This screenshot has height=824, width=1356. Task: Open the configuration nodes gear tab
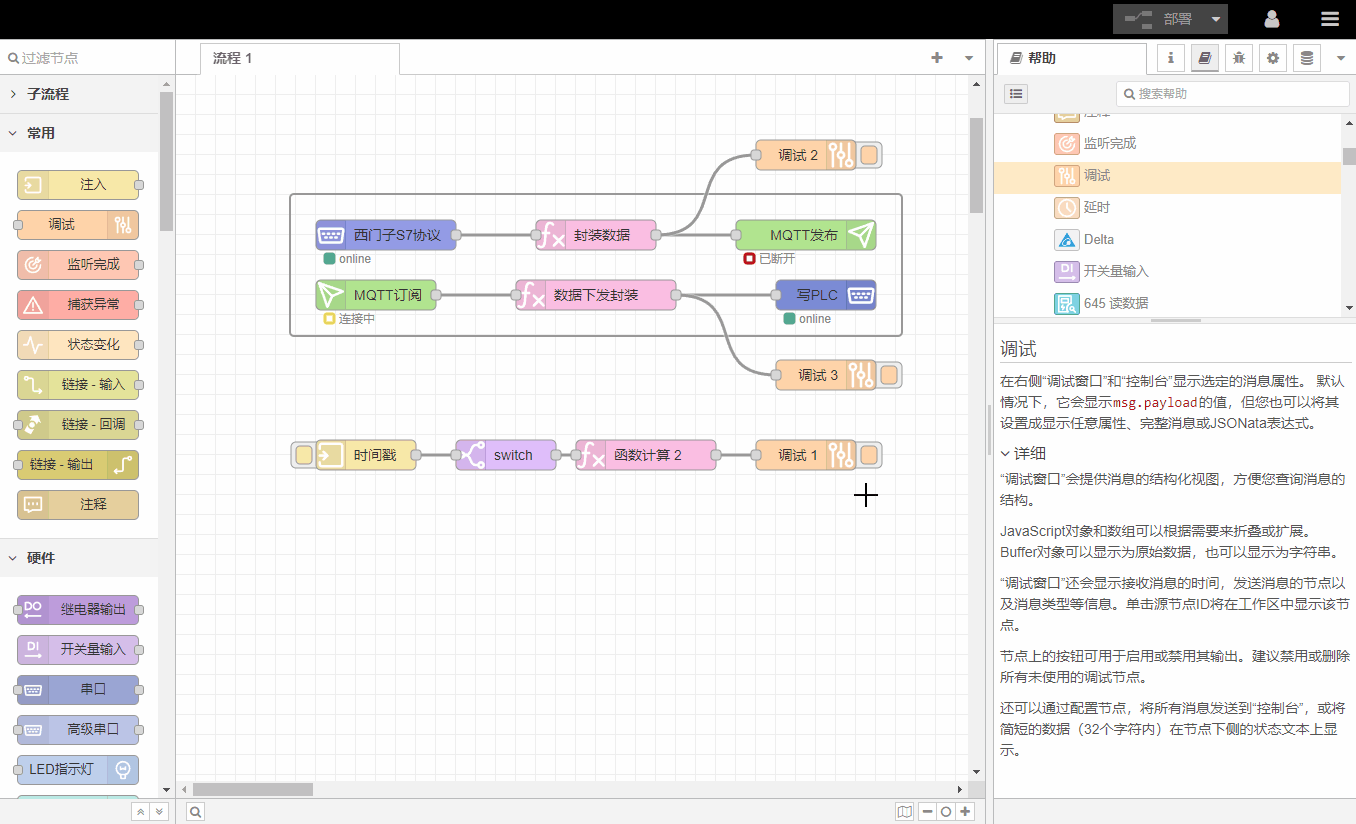(1273, 58)
